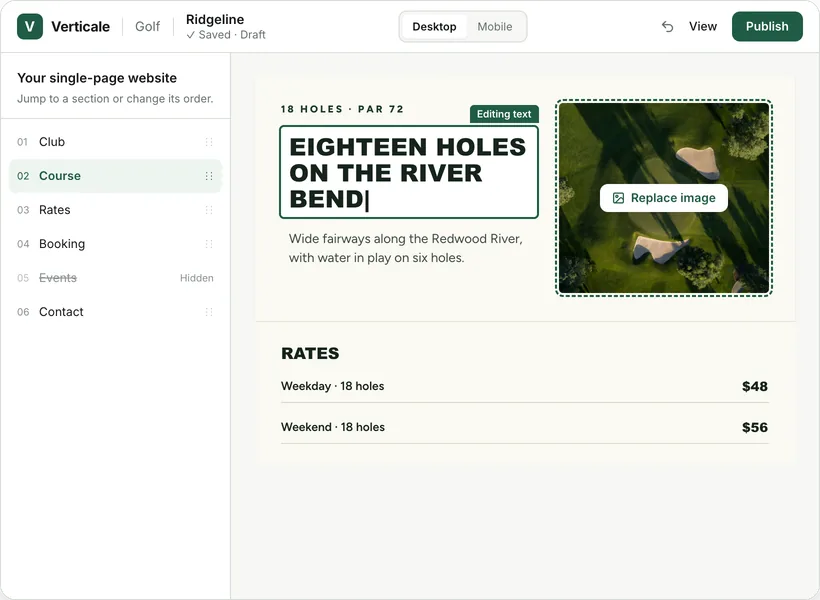This screenshot has width=820, height=600.
Task: Click the Ridgeline site name
Action: pyautogui.click(x=215, y=19)
